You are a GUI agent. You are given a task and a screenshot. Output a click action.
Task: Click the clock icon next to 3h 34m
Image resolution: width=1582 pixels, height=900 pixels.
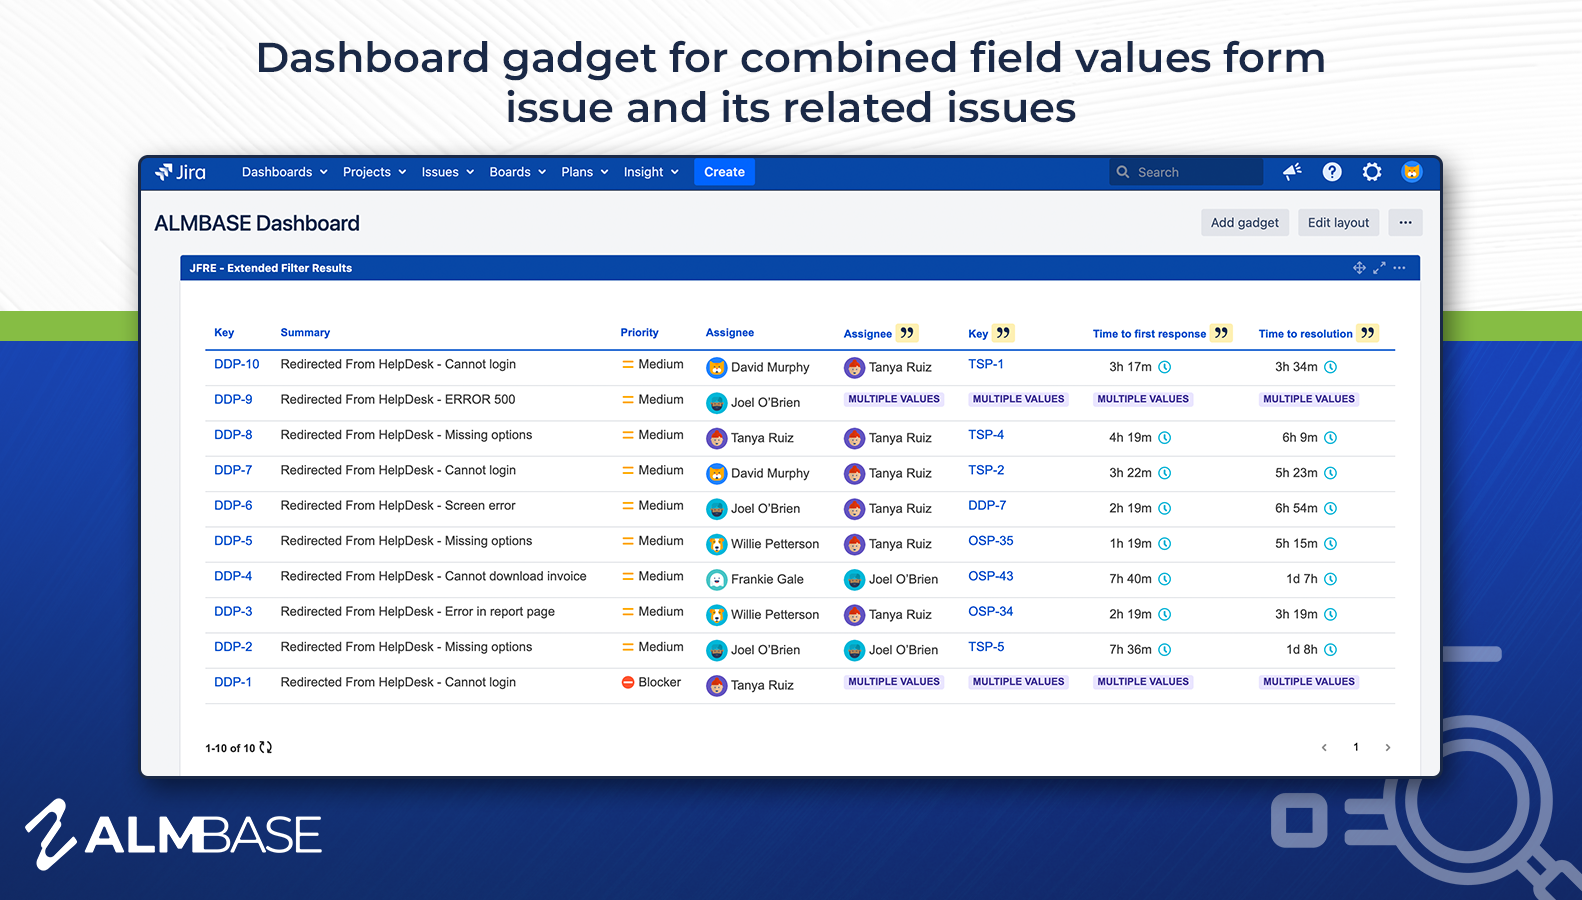coord(1331,367)
